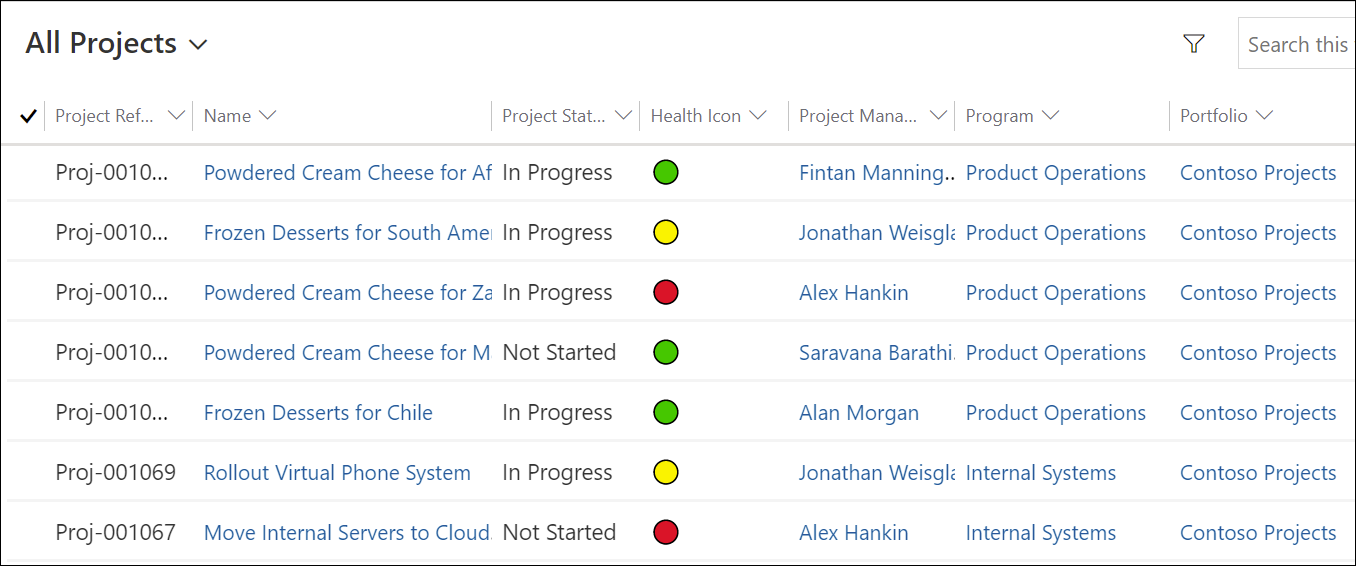
Task: Click red health icon for Powdered Cream Cheese Za row
Action: click(x=665, y=292)
